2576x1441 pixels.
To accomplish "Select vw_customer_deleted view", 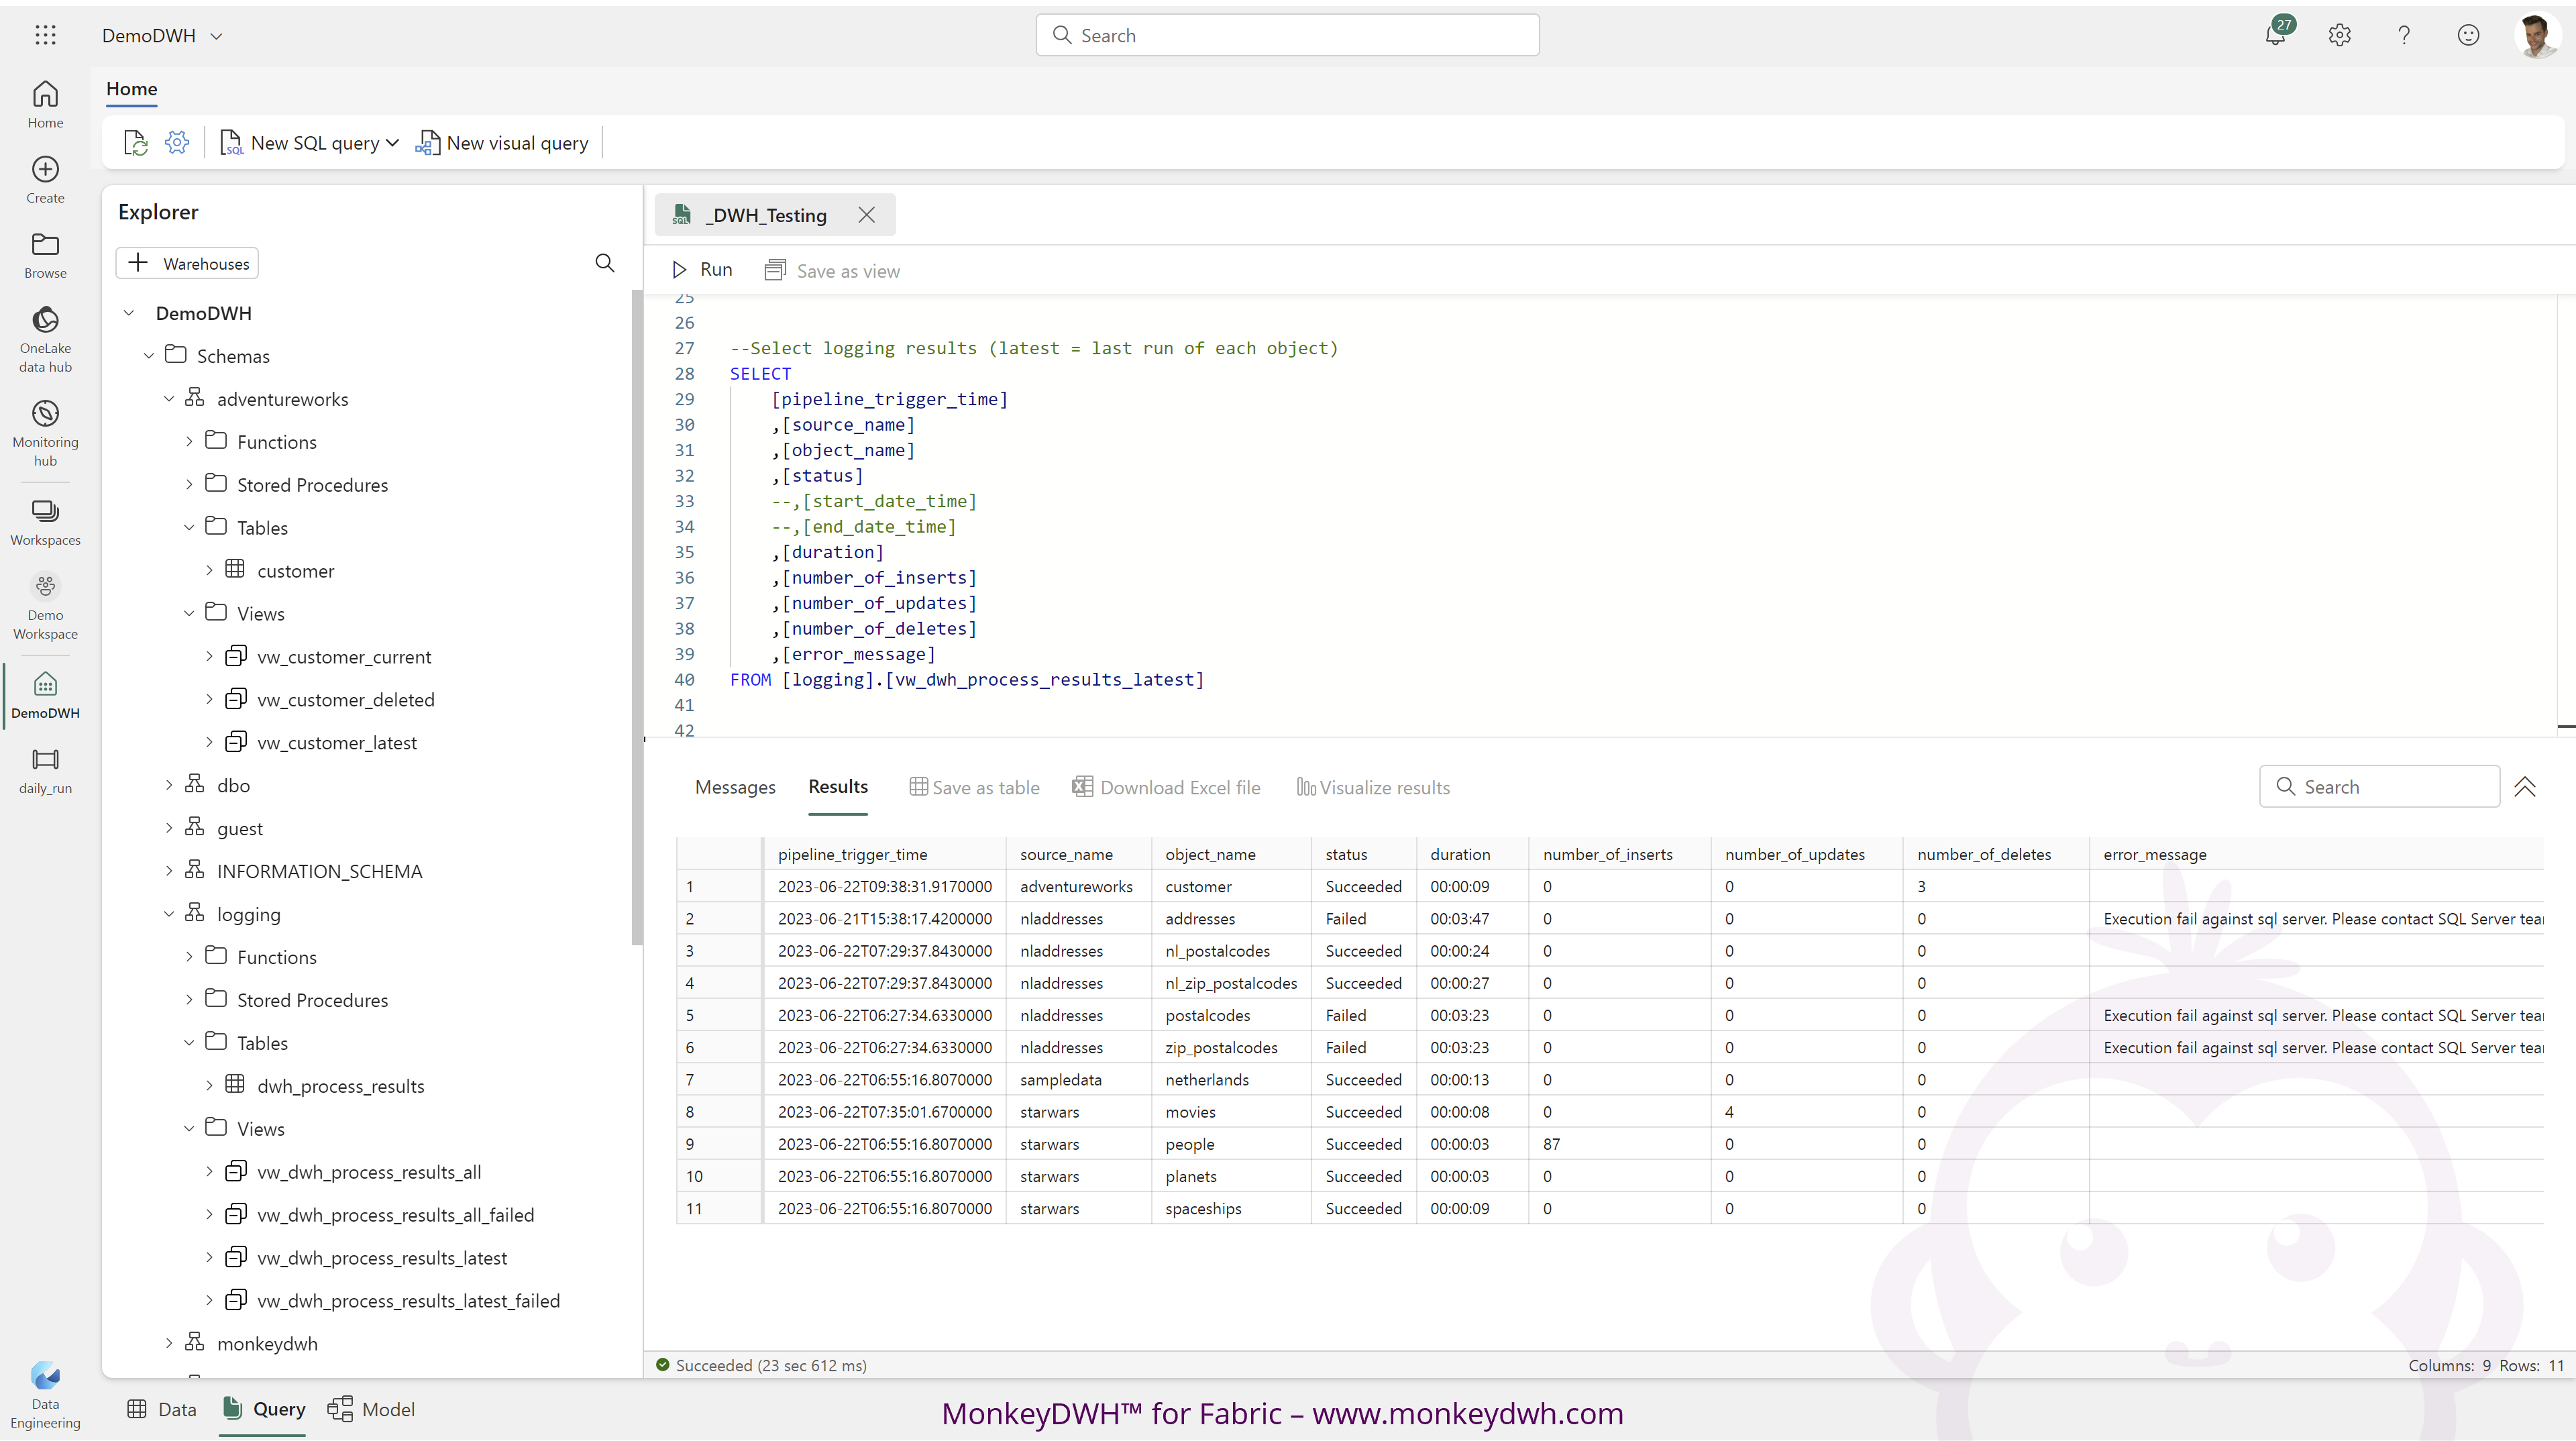I will pos(346,700).
